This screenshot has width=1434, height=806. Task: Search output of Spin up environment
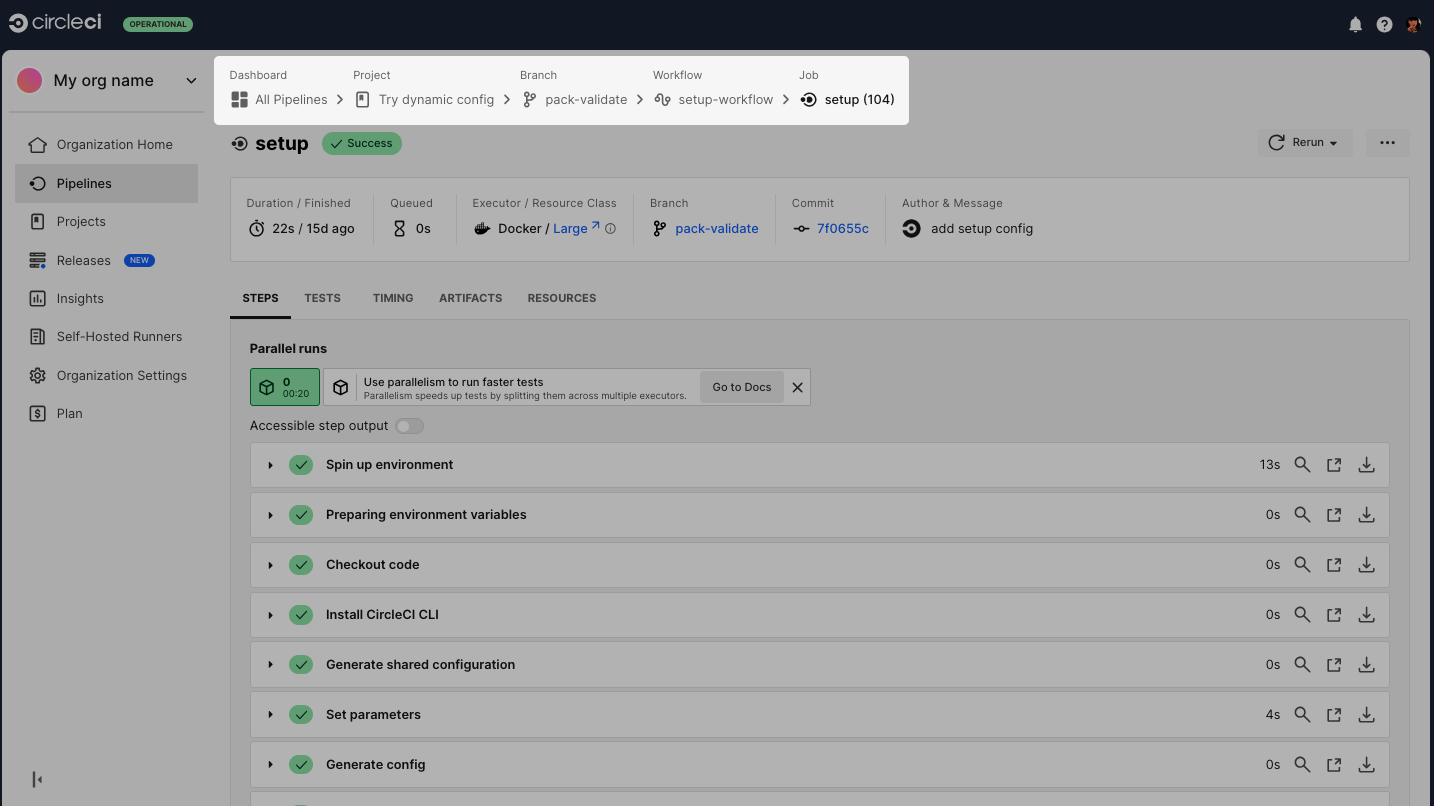(1302, 465)
